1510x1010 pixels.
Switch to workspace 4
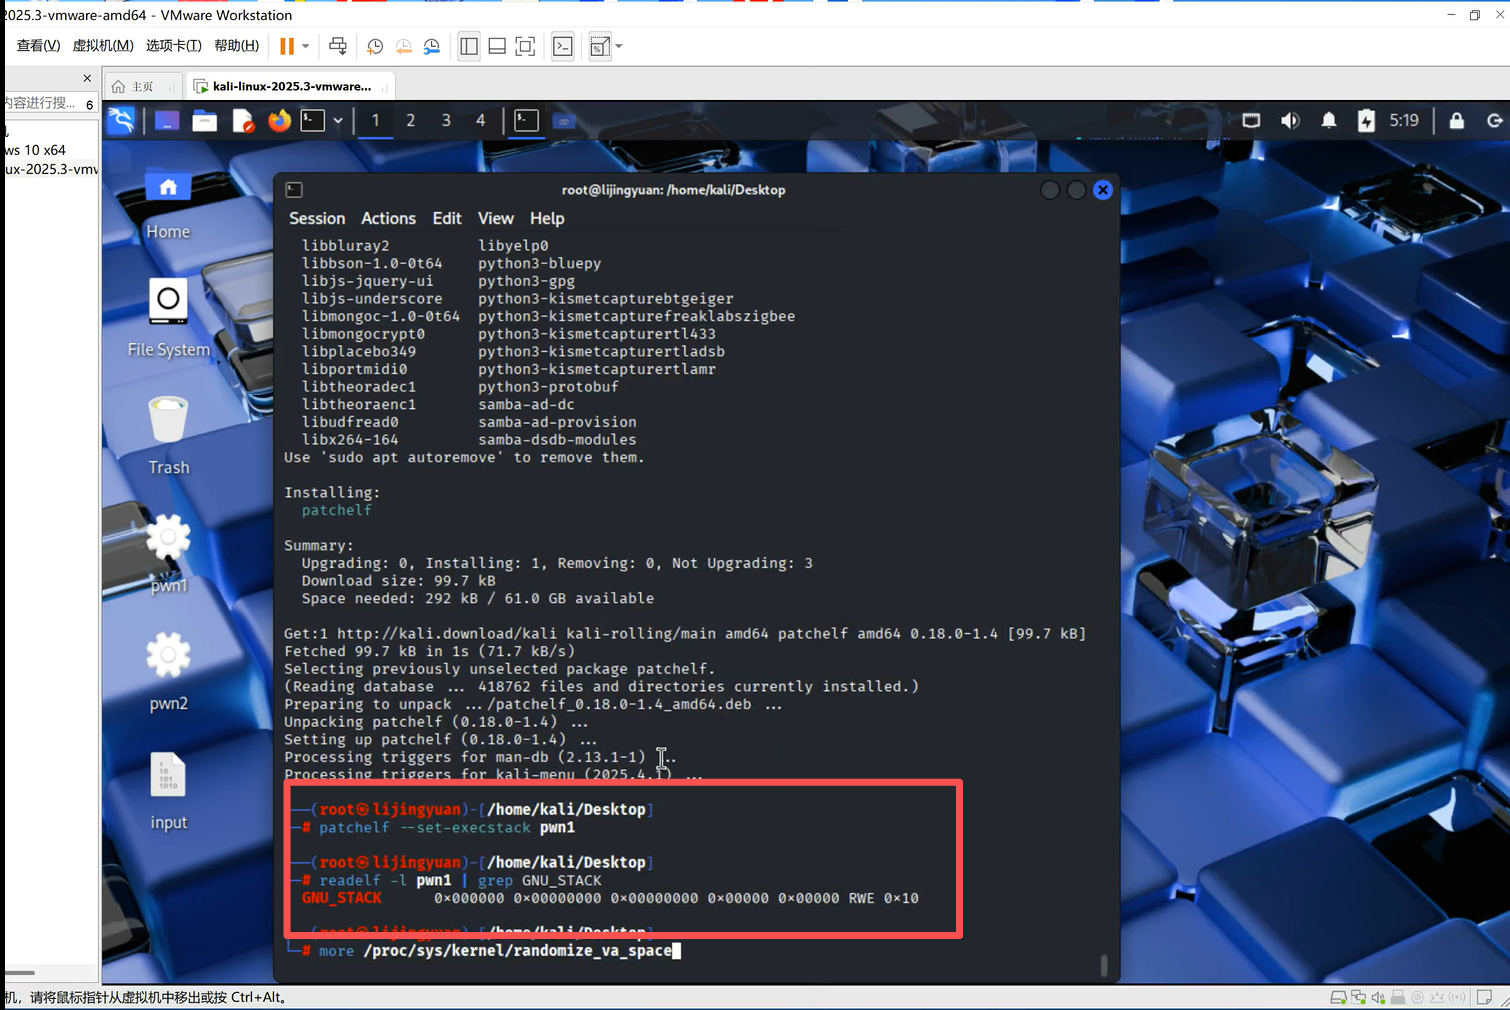(x=480, y=120)
